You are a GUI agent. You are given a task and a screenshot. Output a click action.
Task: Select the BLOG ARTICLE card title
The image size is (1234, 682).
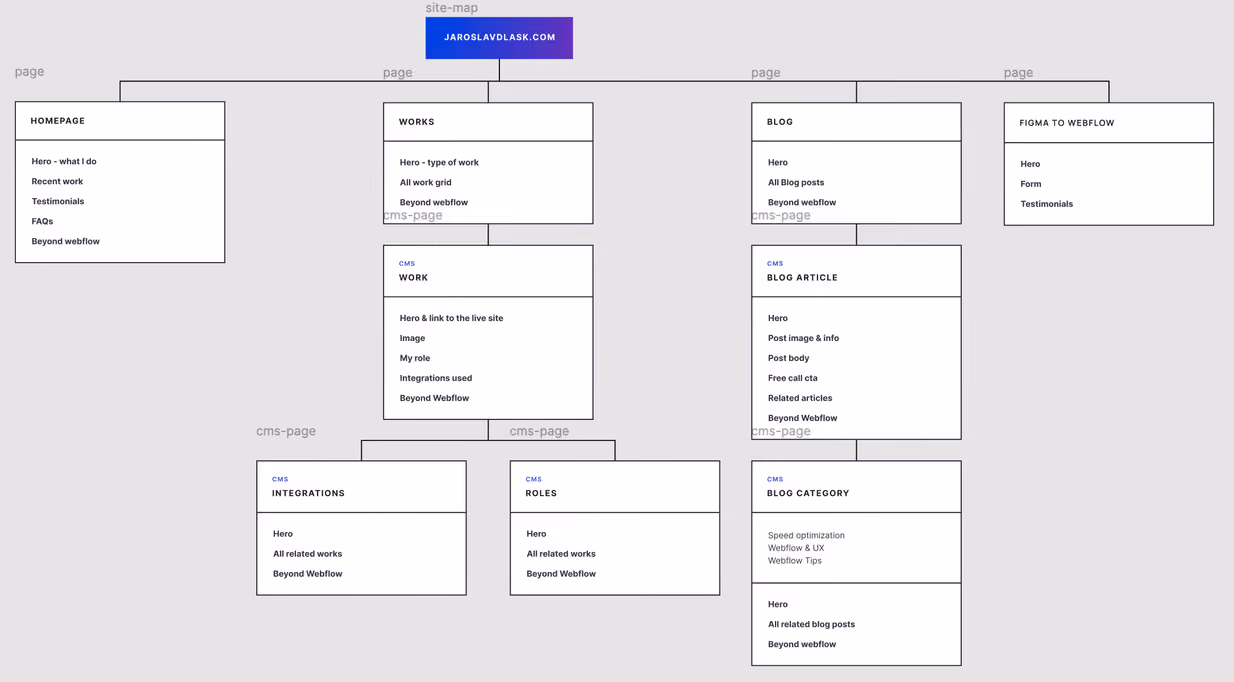click(803, 278)
